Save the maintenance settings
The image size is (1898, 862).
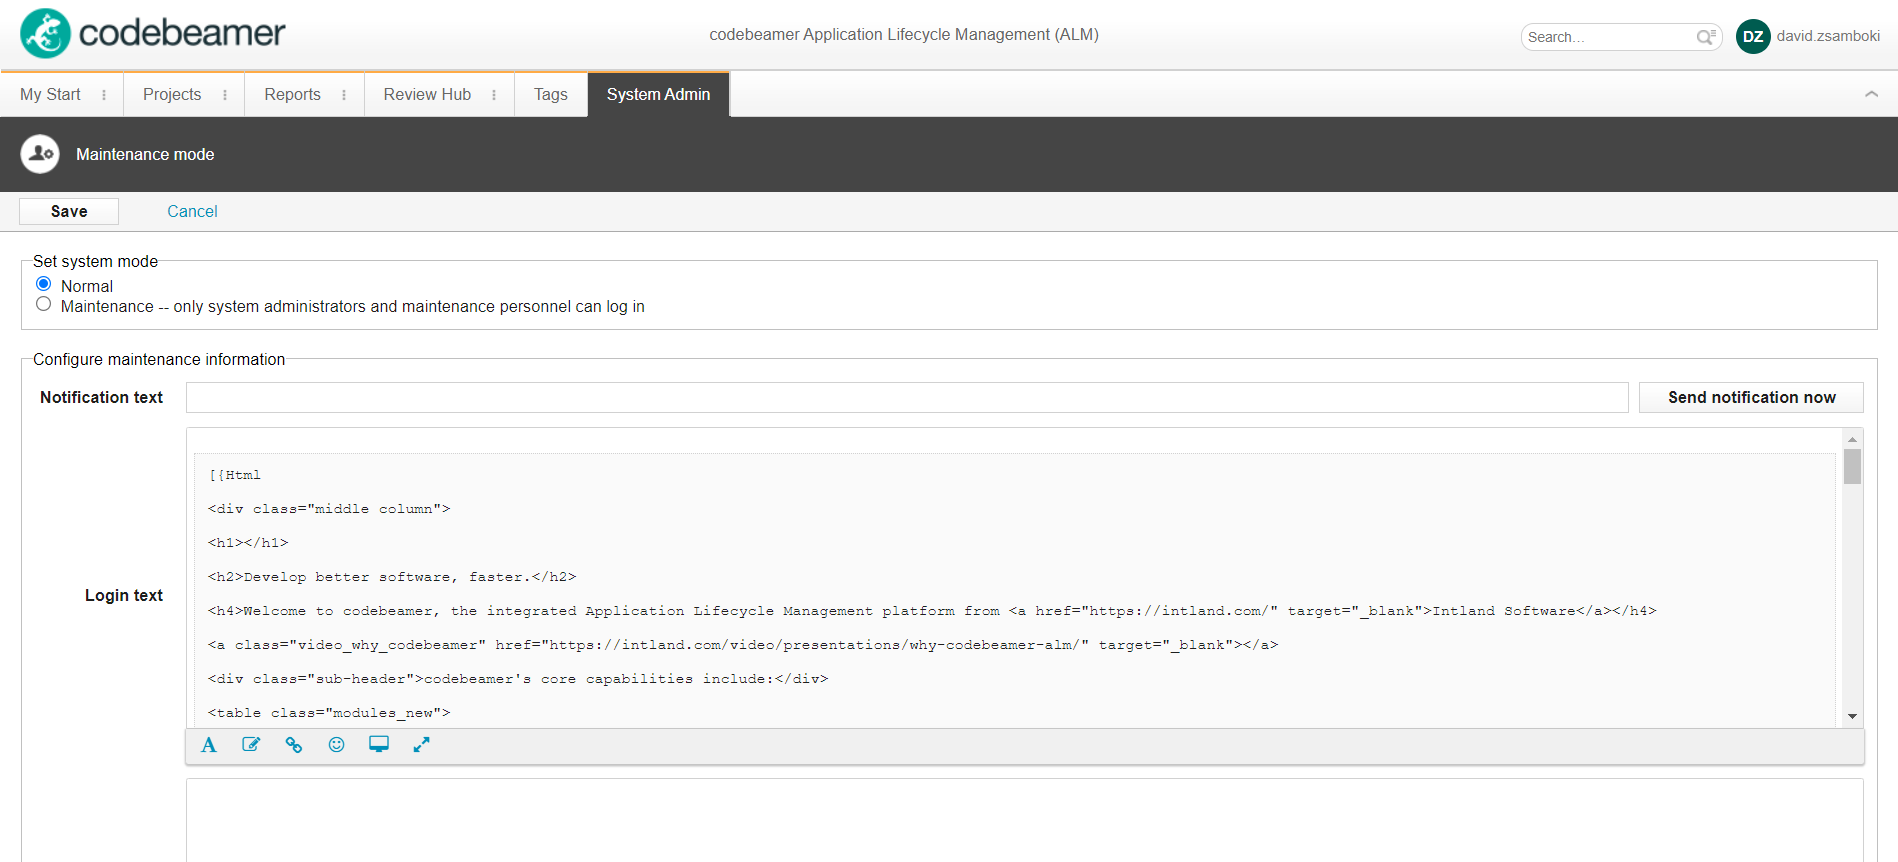coord(69,211)
